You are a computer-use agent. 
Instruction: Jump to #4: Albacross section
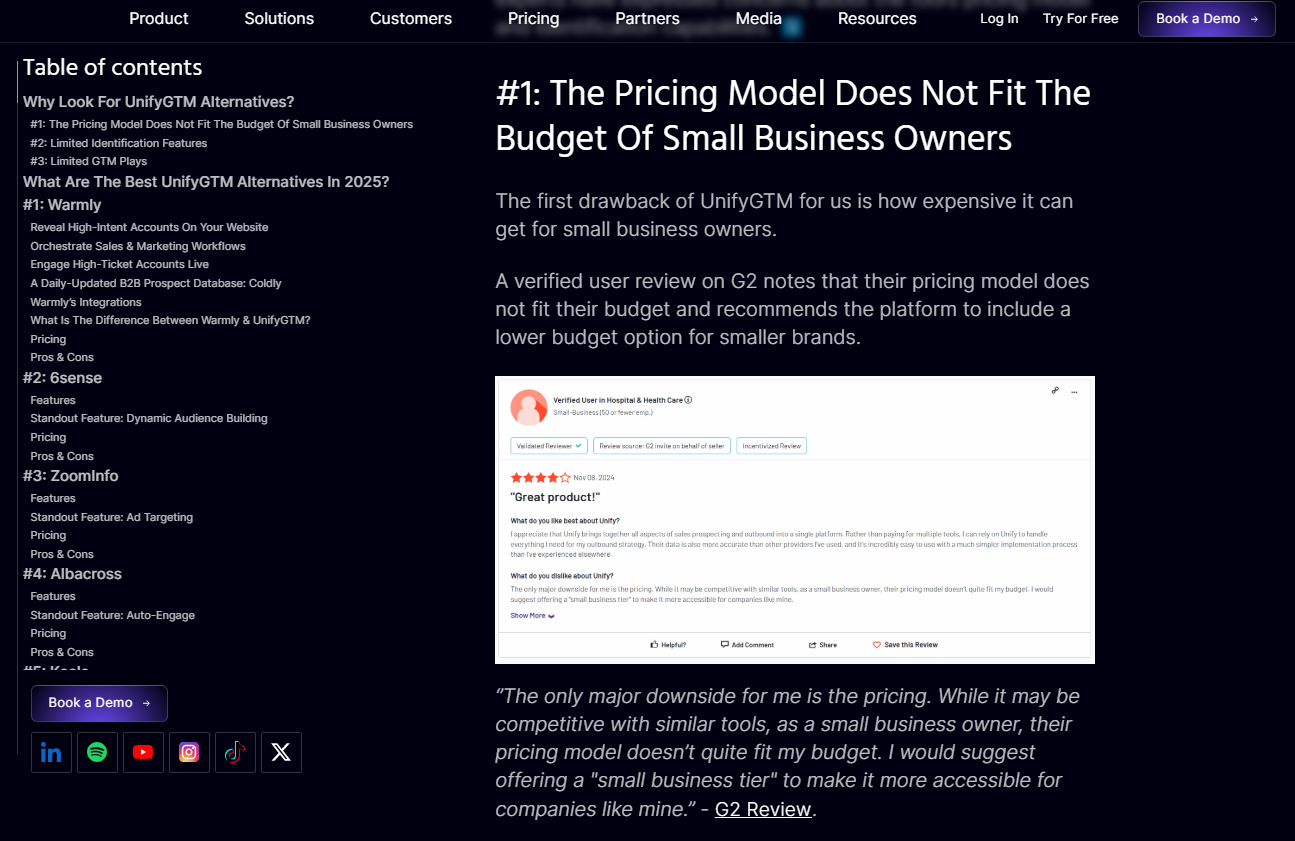[x=72, y=574]
